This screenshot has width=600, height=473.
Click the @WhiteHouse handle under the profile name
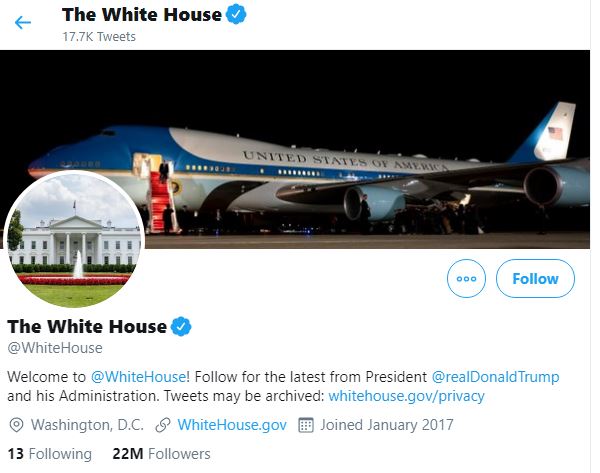tap(55, 348)
